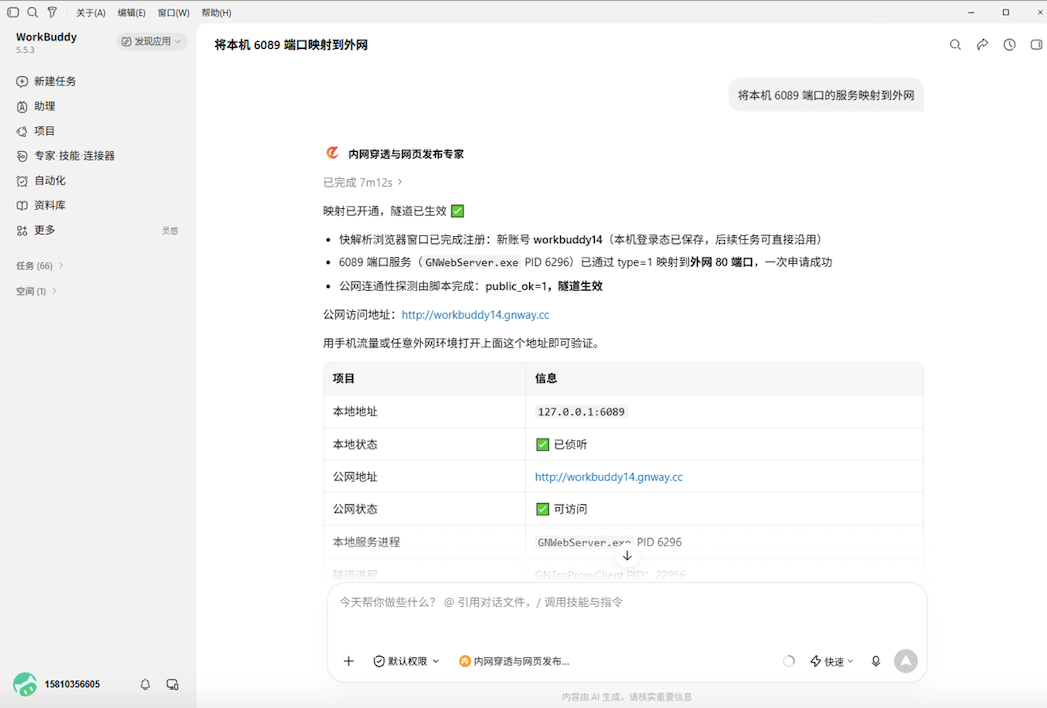
Task: Jump to the bottom with the down arrow
Action: [627, 556]
